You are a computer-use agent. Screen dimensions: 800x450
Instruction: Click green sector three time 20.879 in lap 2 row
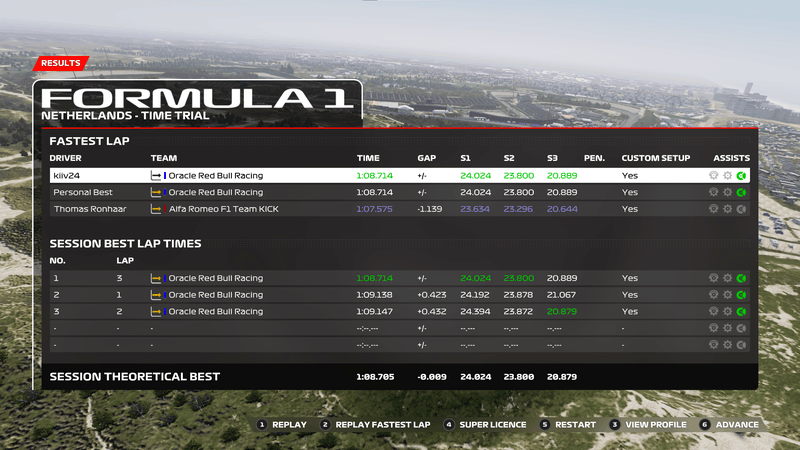[x=562, y=311]
